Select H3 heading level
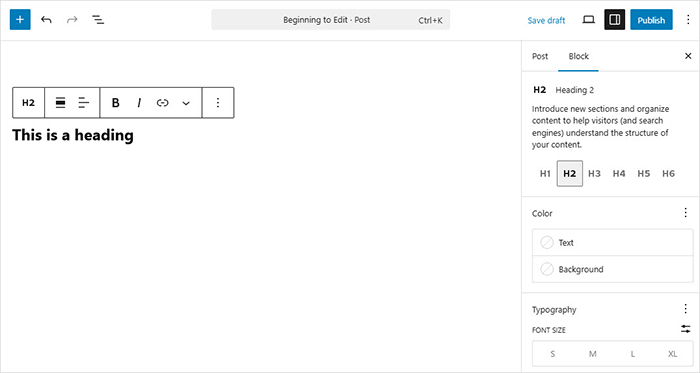Viewport: 700px width, 373px height. [x=594, y=174]
